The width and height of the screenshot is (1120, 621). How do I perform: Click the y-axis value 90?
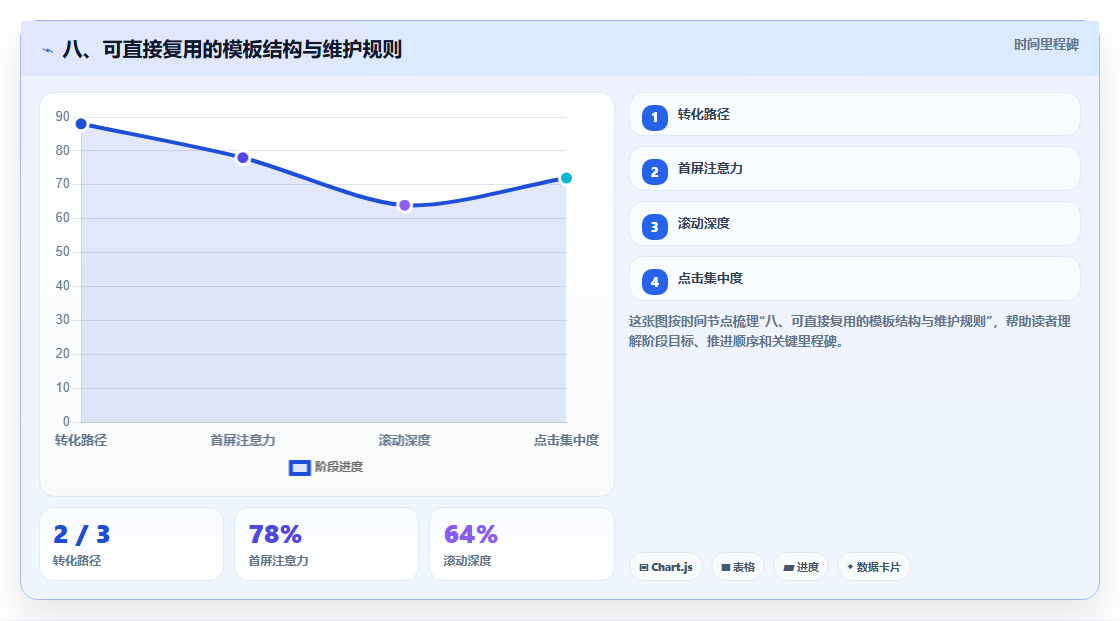click(63, 116)
